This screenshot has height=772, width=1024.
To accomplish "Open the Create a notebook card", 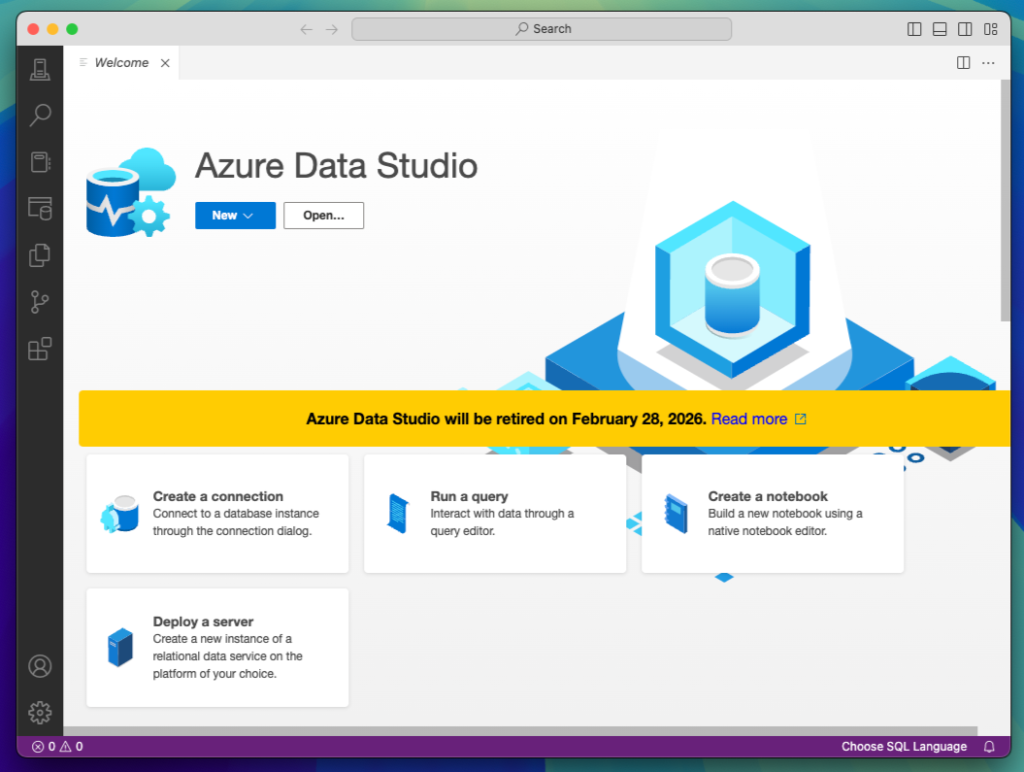I will coord(773,514).
